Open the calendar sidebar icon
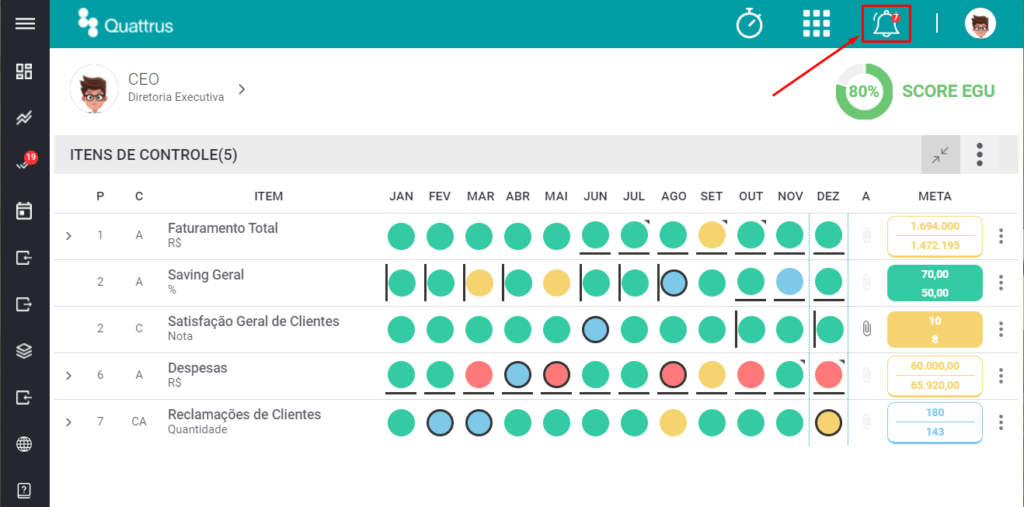Screen dimensions: 1024x507 (x=24, y=211)
